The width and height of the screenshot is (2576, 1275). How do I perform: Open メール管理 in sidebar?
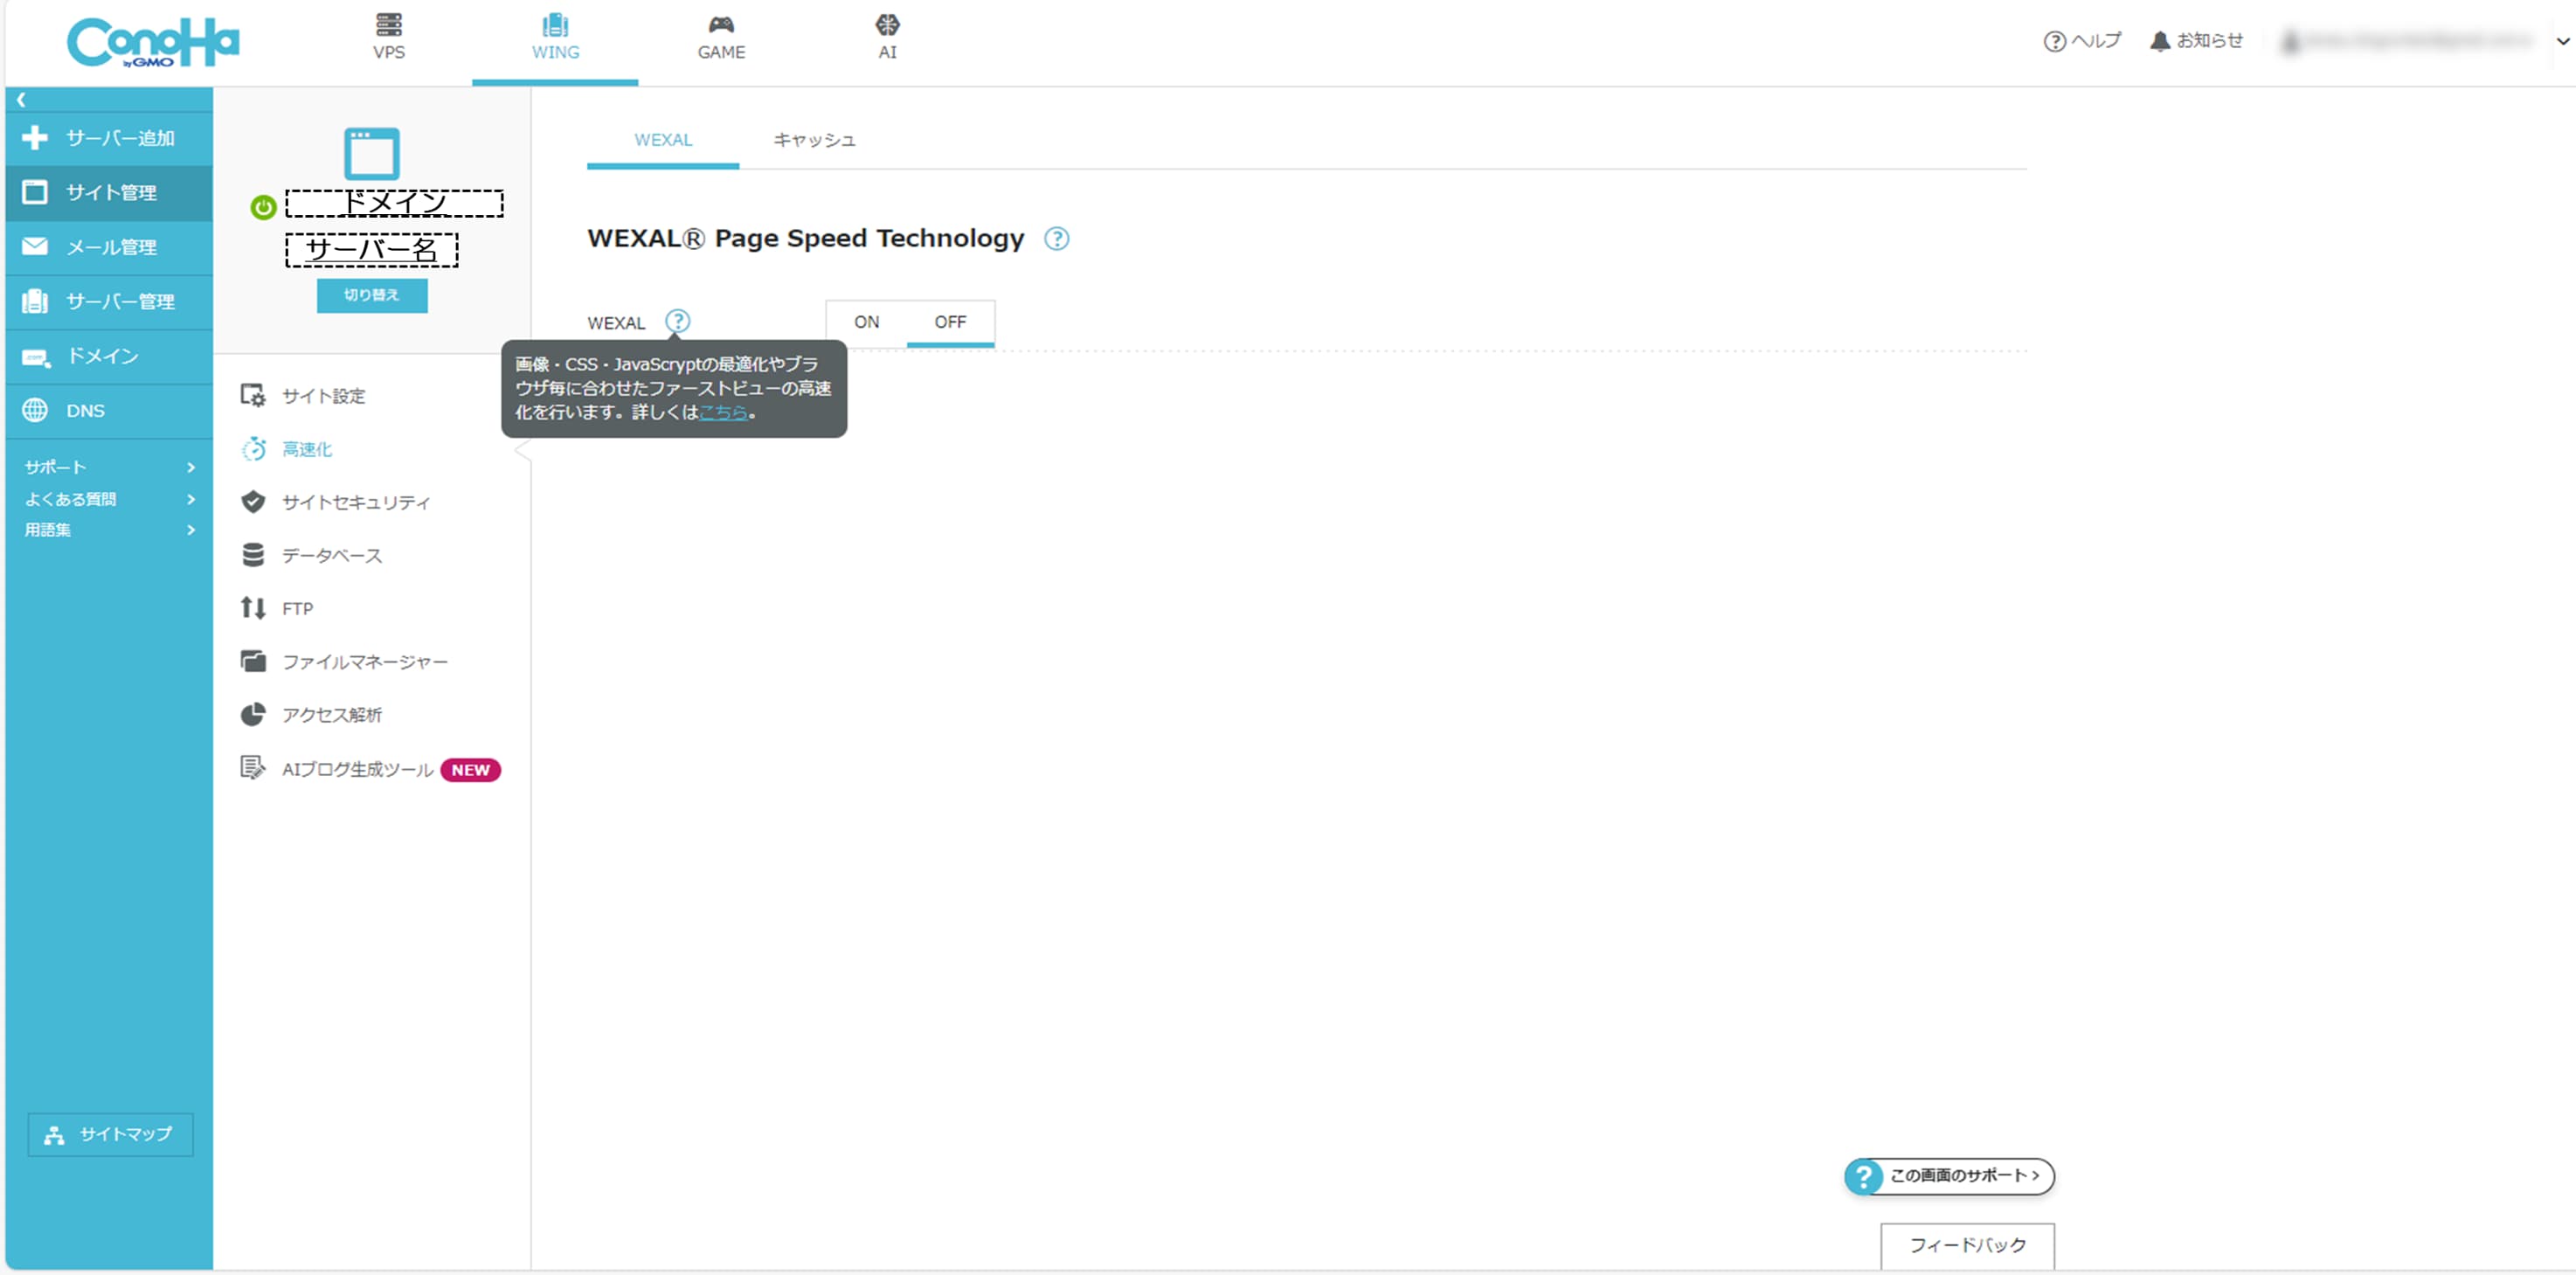click(x=109, y=247)
